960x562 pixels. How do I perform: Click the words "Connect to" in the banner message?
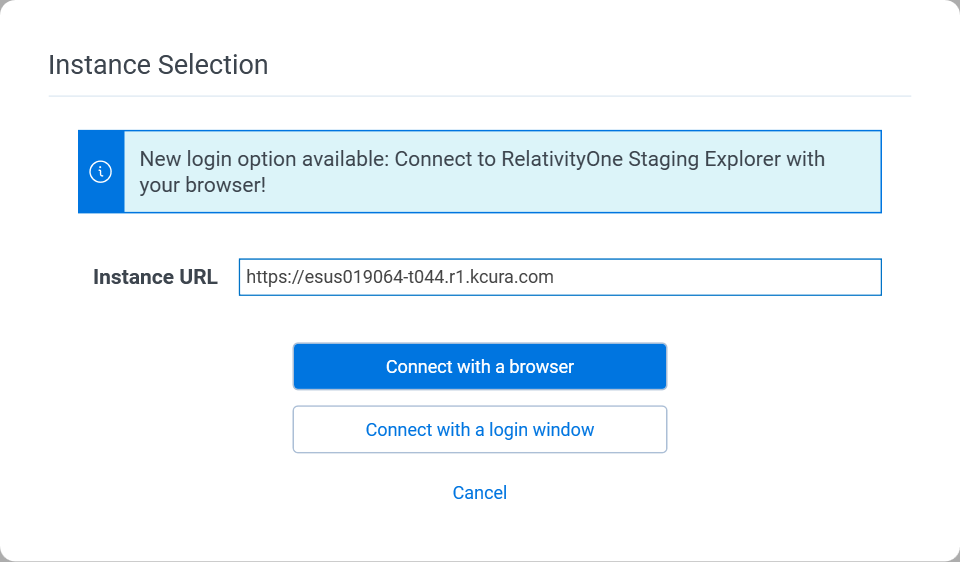[x=445, y=159]
